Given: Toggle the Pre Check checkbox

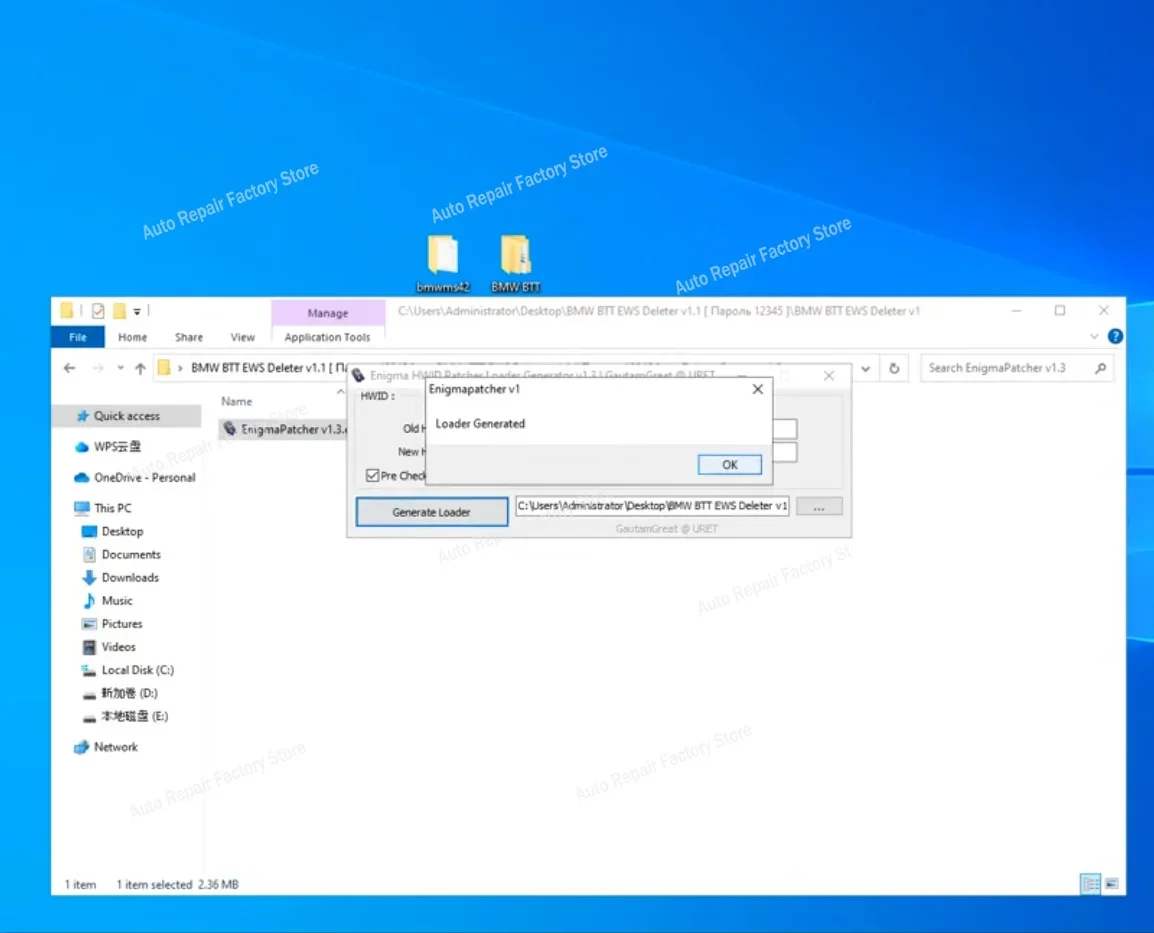Looking at the screenshot, I should (372, 475).
